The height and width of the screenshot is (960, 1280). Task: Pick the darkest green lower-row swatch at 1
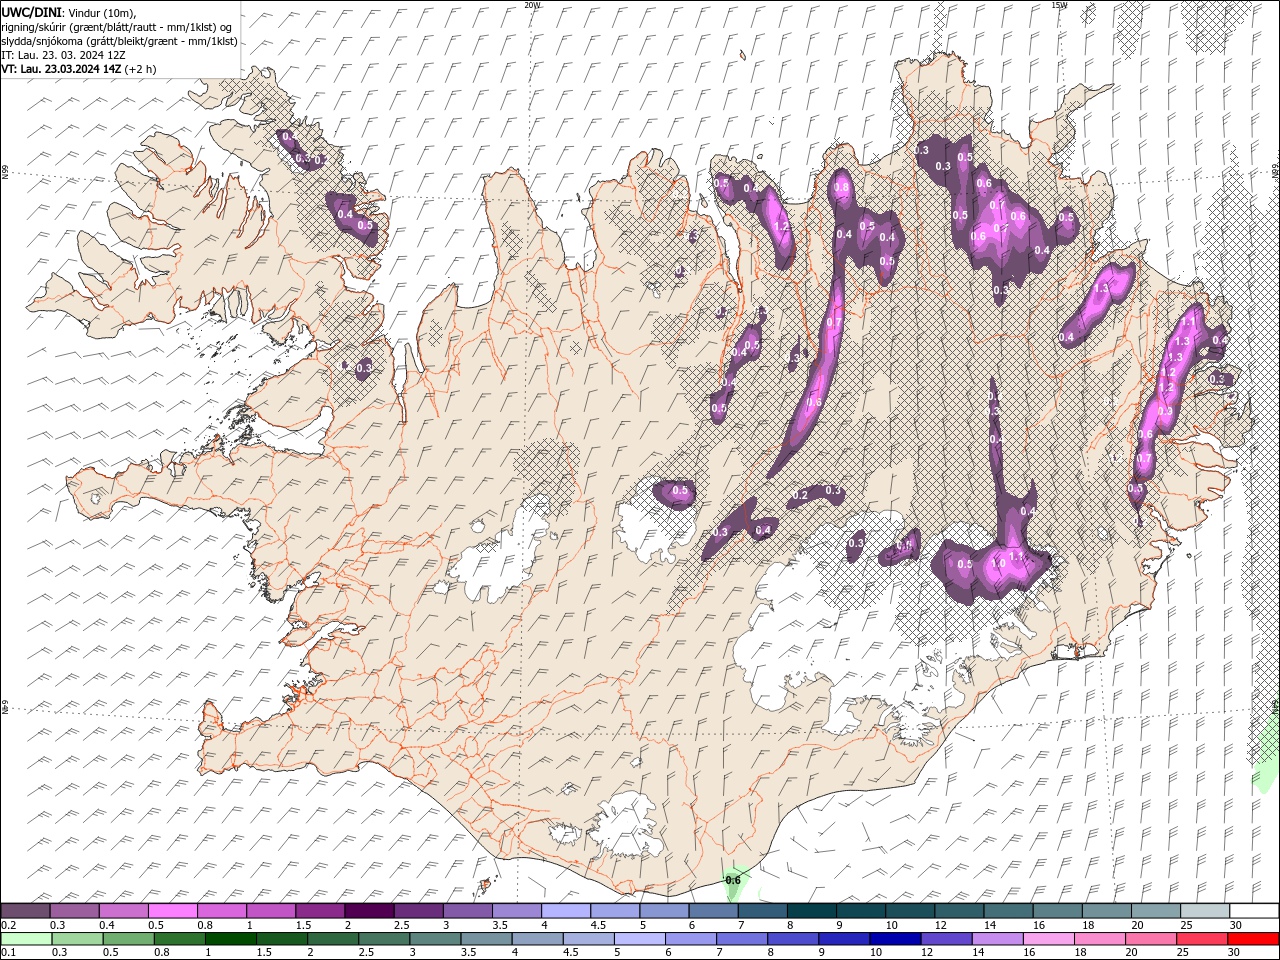232,939
